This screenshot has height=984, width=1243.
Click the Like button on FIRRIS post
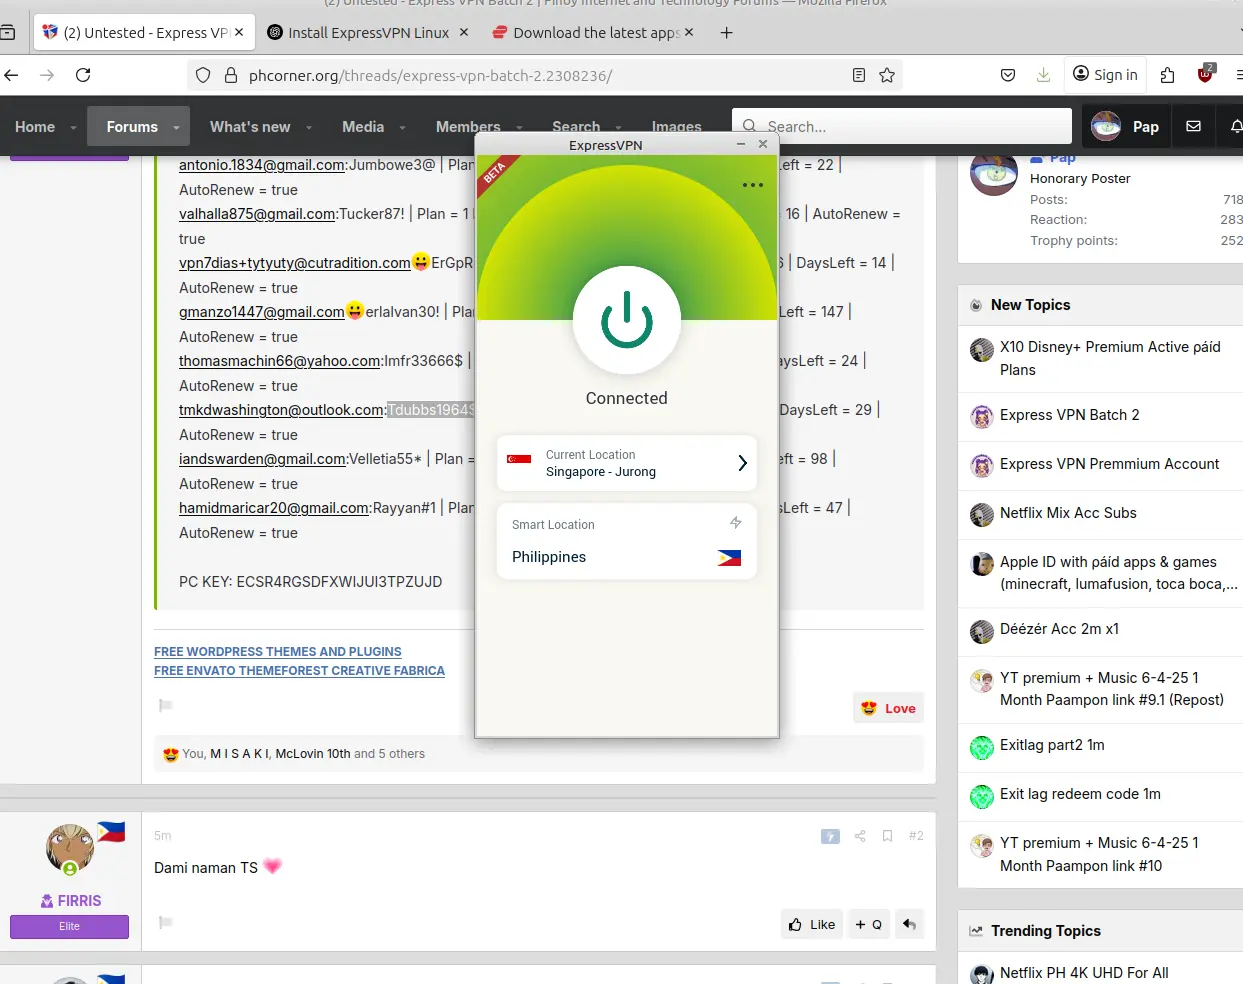click(x=812, y=924)
